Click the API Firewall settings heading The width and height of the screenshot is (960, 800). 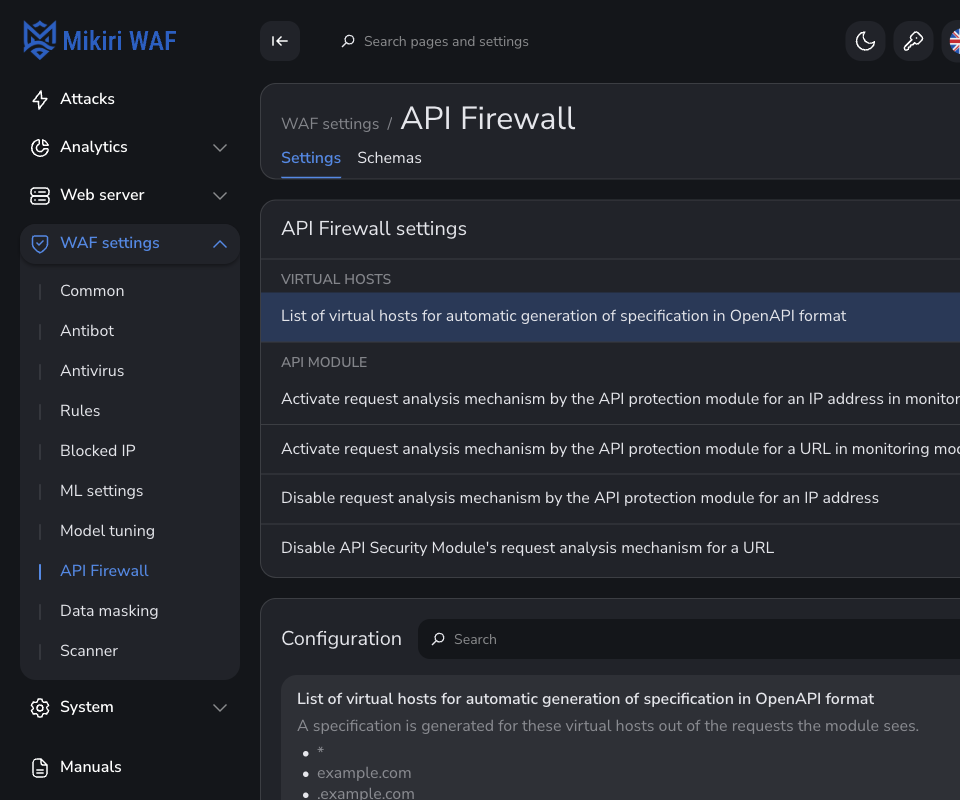pos(373,228)
